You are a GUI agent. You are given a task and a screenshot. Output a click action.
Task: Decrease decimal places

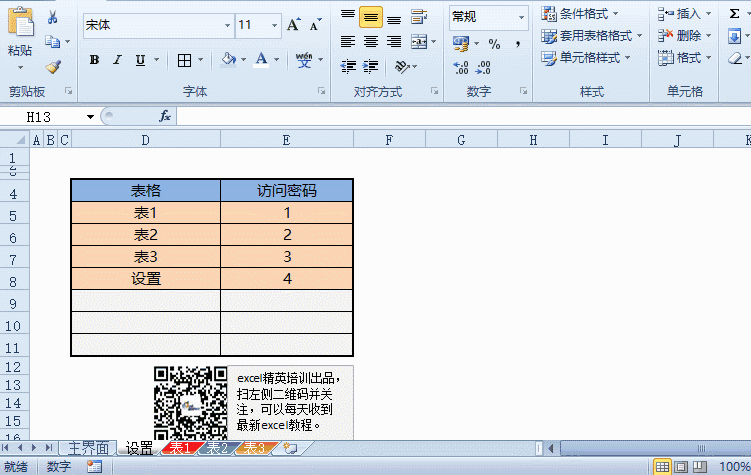[x=483, y=68]
